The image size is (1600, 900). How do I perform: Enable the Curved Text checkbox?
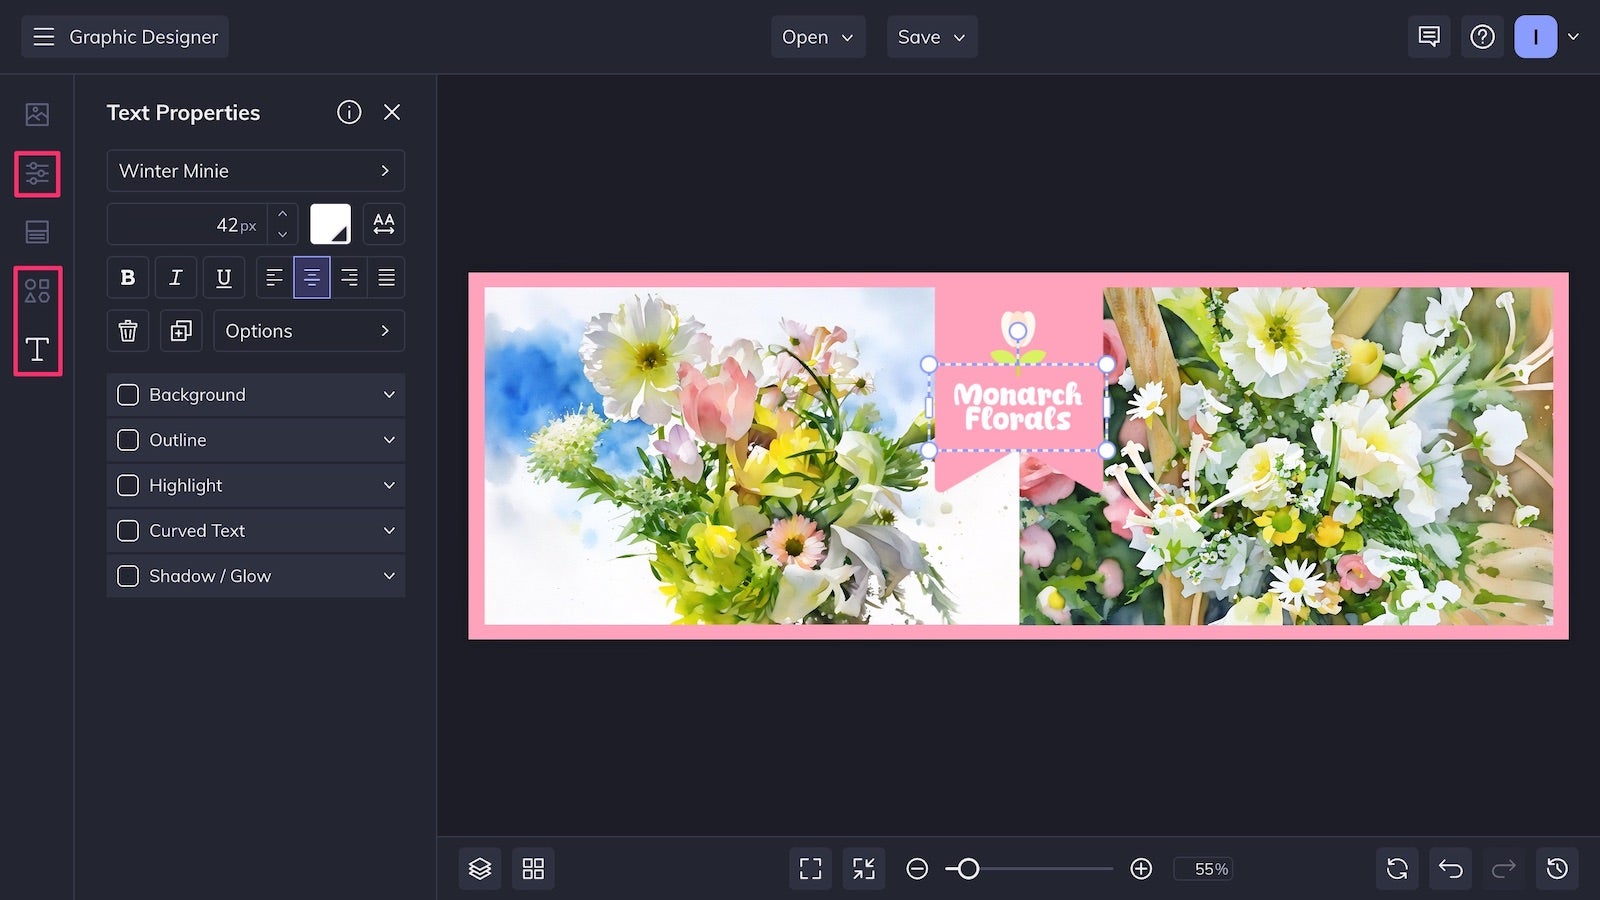point(128,531)
